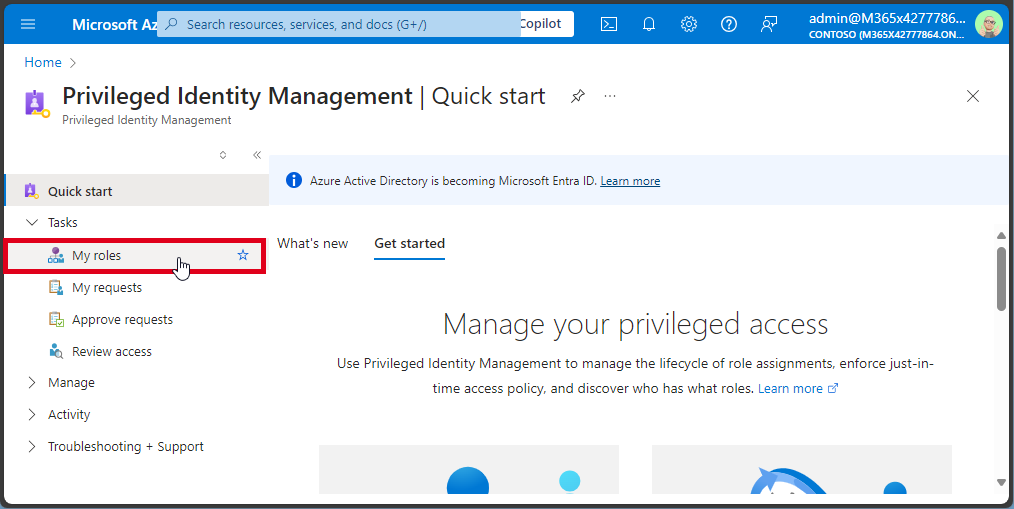1014x509 pixels.
Task: Click the Feedback icon in header
Action: pos(769,24)
